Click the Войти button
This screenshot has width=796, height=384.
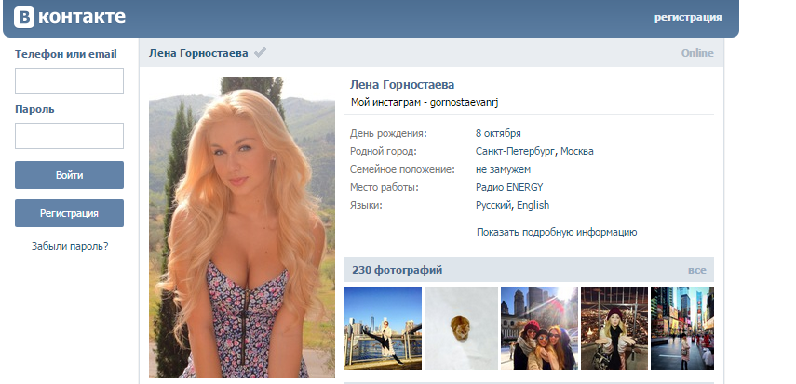tap(70, 175)
